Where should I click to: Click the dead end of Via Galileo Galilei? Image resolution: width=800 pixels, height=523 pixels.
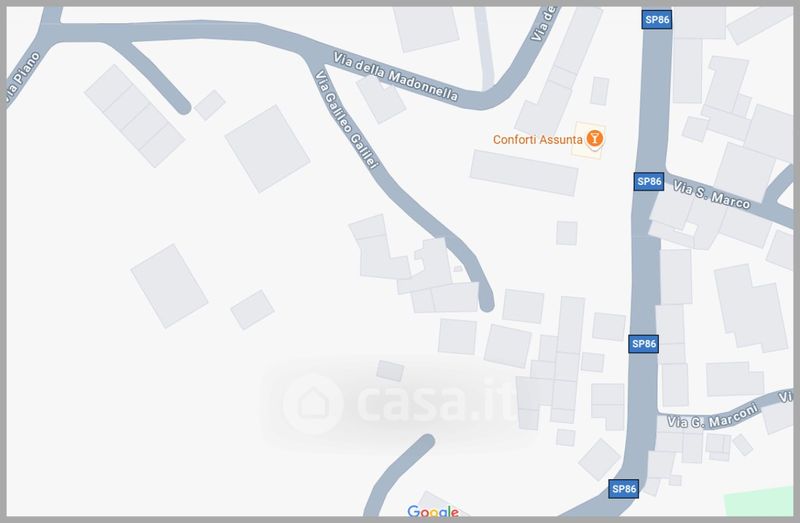click(486, 303)
